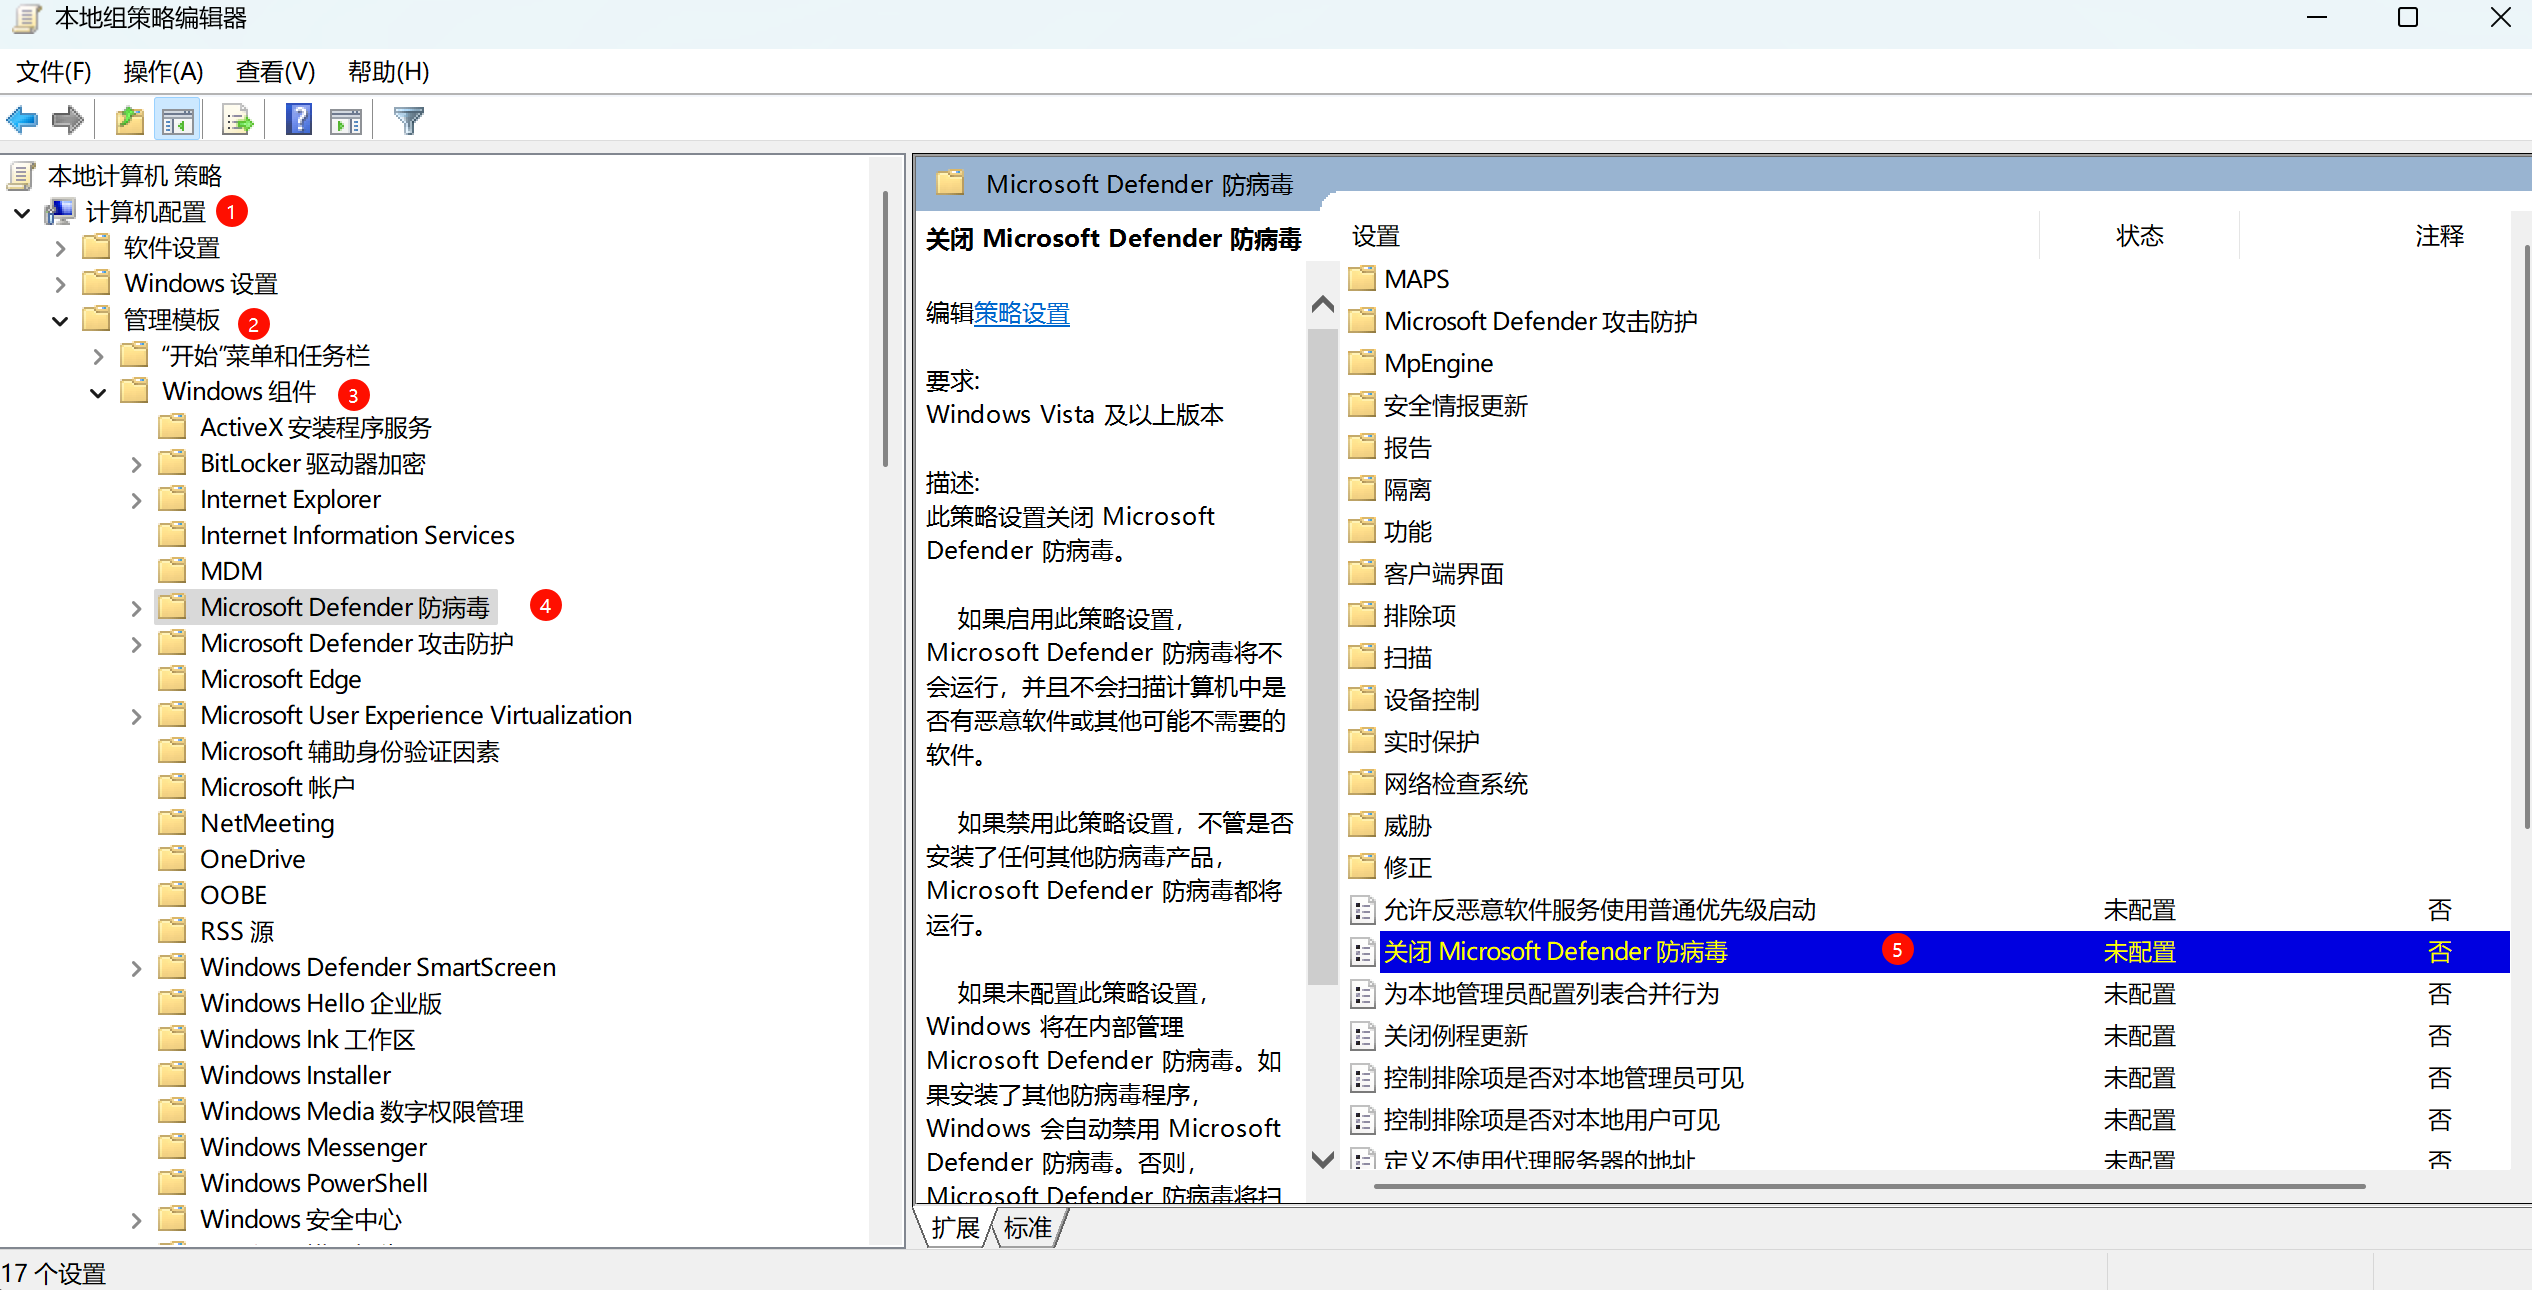Open the 排除项 folder in settings list
The width and height of the screenshot is (2532, 1290).
click(1419, 615)
